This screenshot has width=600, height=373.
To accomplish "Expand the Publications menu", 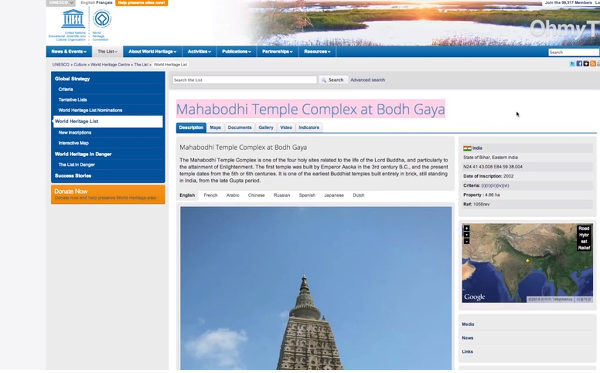I will [x=236, y=51].
